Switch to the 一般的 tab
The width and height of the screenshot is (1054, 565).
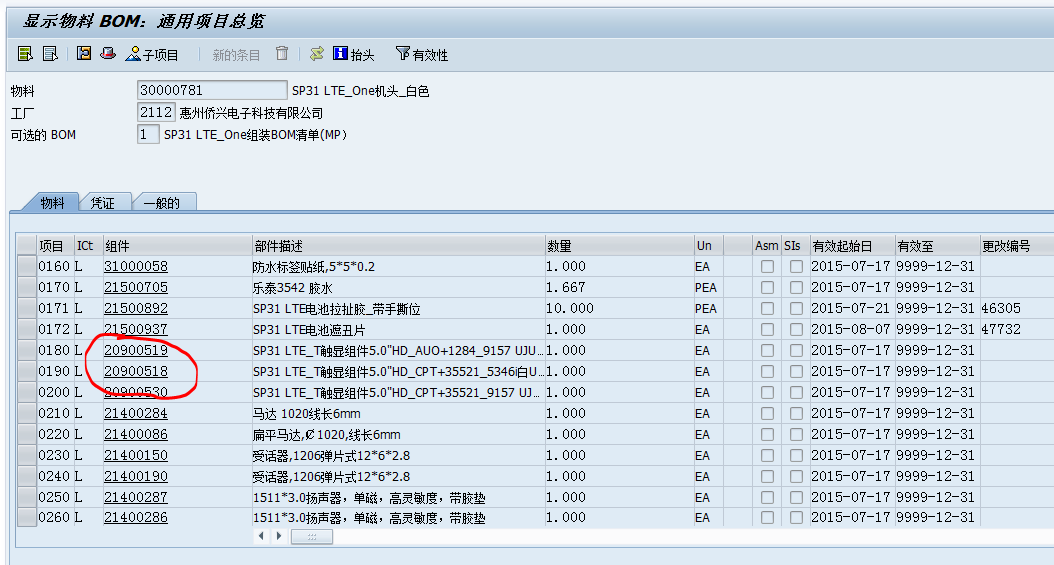[x=162, y=202]
